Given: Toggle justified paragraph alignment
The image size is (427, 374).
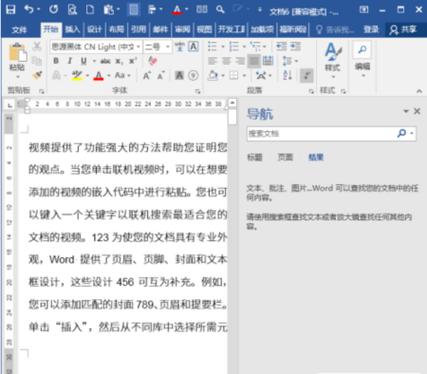Looking at the screenshot, I should pos(254,61).
